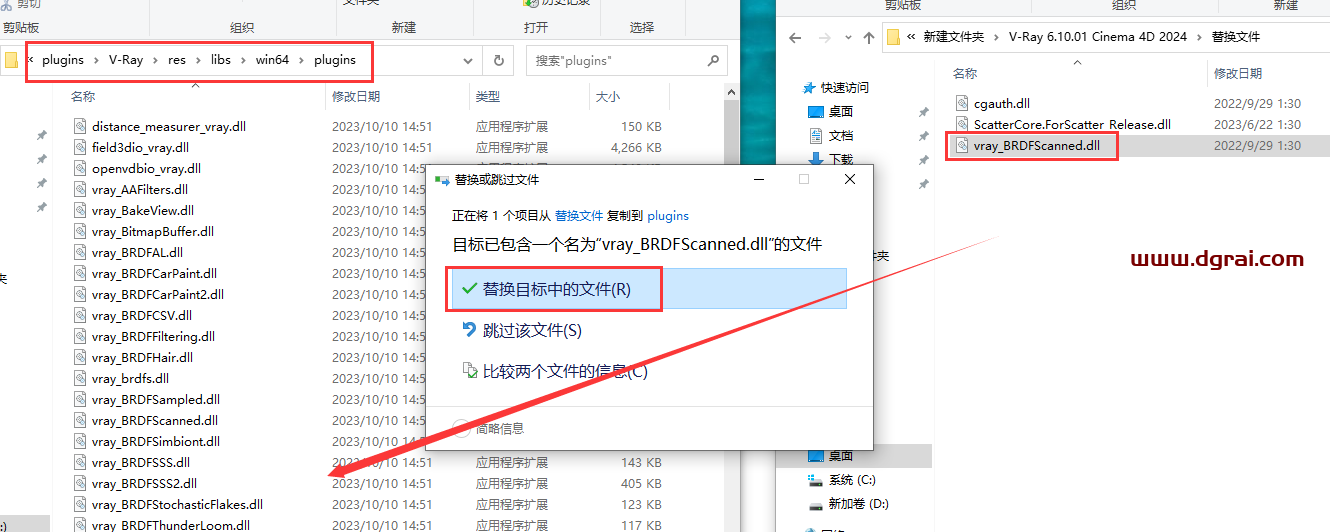Screen dimensions: 1330x532
Task: Click the vray_BRDFCarPaint2.dll file icon
Action: [80, 295]
